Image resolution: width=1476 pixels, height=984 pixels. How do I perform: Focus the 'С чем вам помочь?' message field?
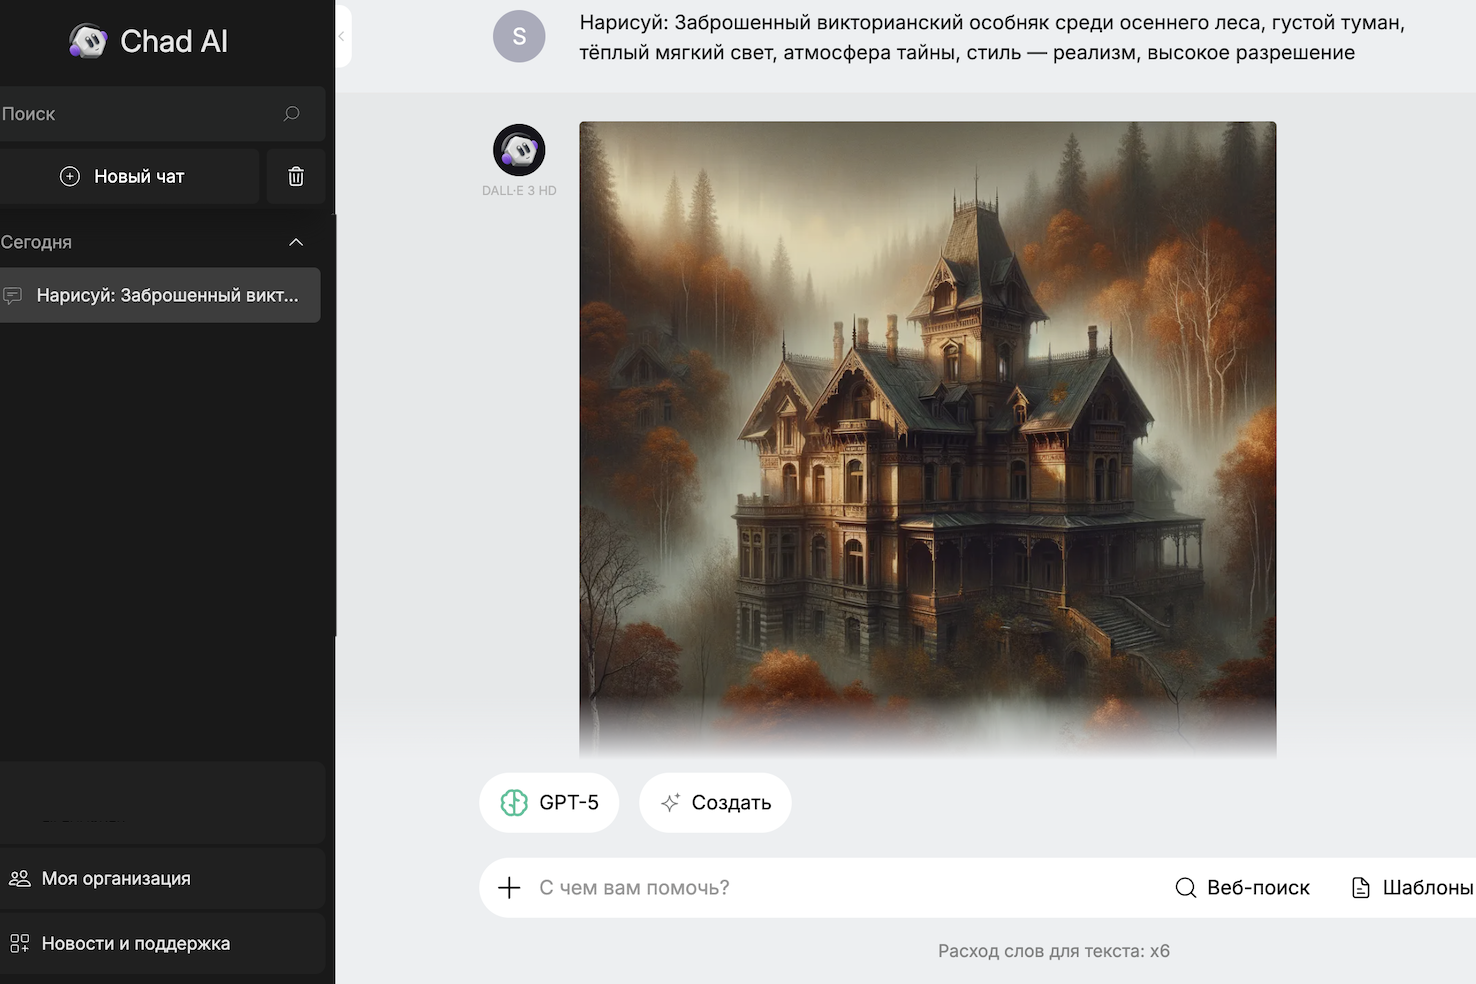(x=840, y=888)
